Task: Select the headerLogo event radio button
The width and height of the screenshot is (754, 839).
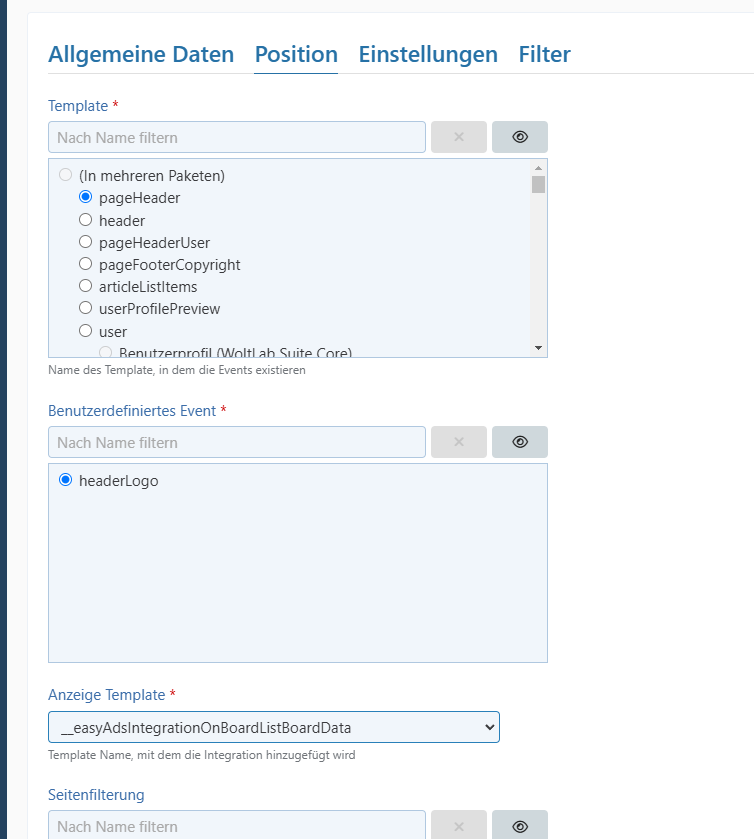Action: pos(66,481)
